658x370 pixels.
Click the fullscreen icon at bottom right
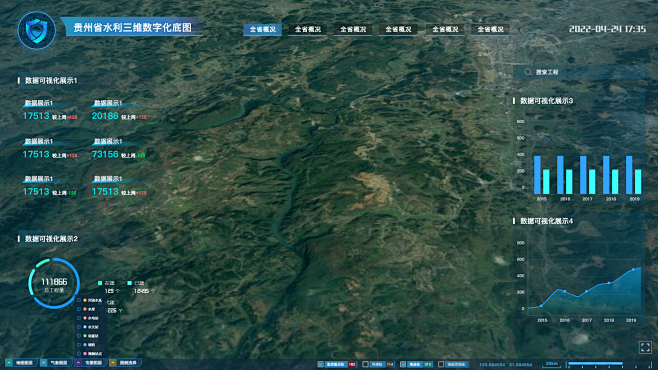pyautogui.click(x=645, y=347)
